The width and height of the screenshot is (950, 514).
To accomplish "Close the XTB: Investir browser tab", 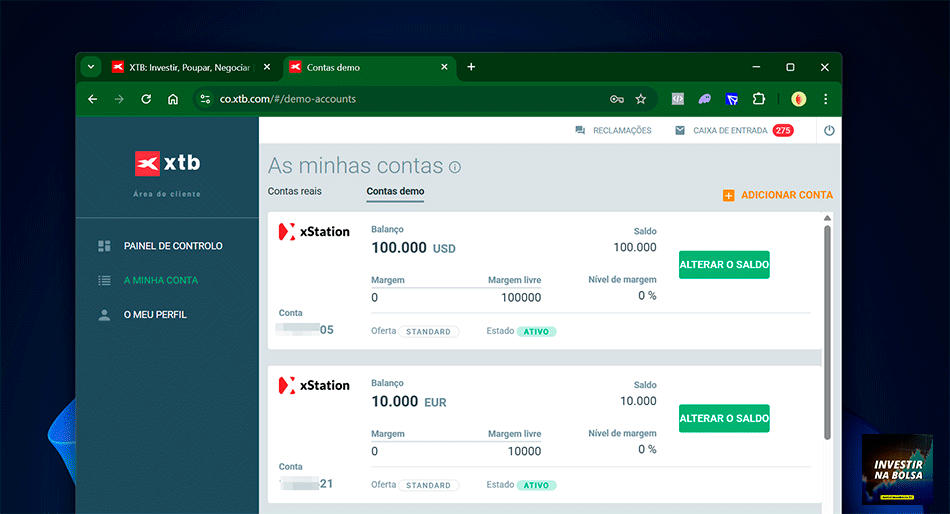I will (267, 67).
